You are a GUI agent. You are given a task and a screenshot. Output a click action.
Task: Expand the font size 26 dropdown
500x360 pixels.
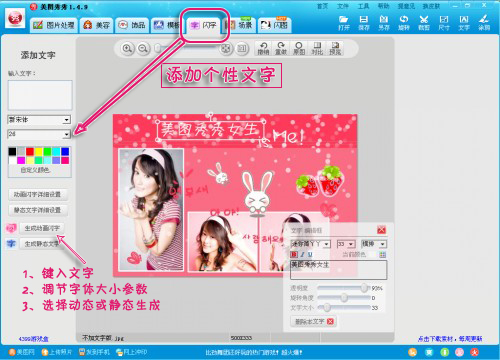point(67,134)
